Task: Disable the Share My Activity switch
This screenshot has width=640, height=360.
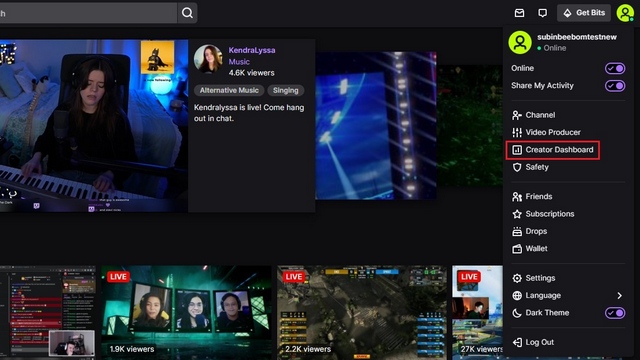Action: (615, 86)
